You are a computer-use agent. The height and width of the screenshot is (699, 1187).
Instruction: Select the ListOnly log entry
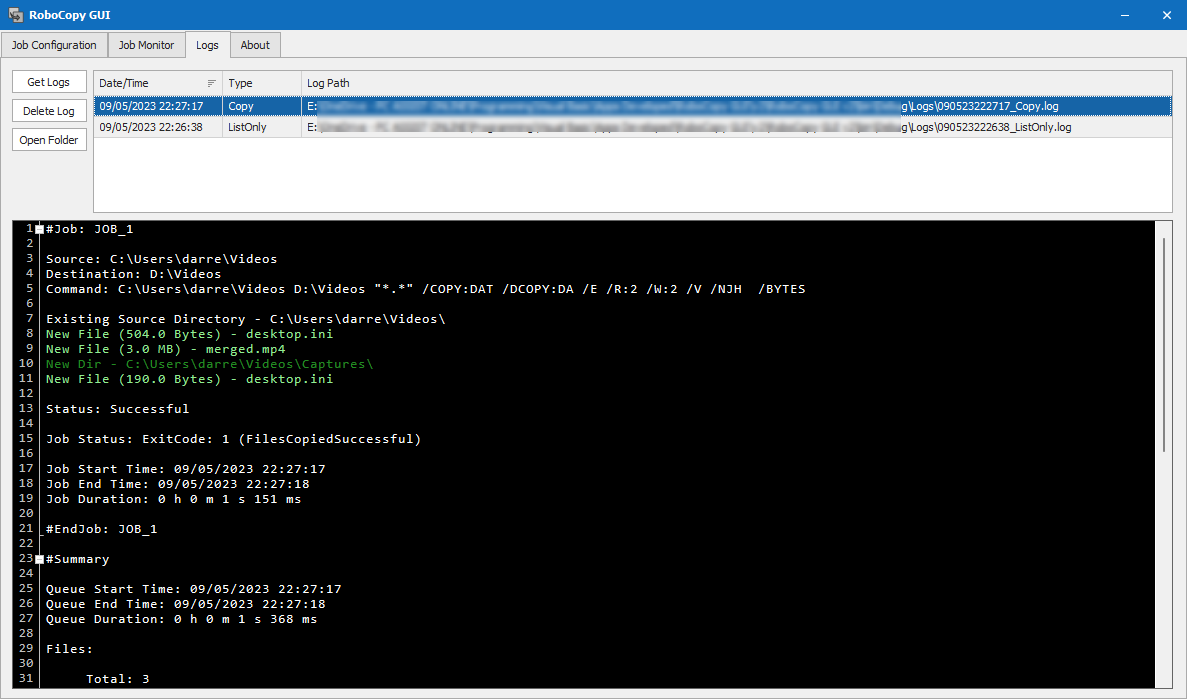point(400,127)
